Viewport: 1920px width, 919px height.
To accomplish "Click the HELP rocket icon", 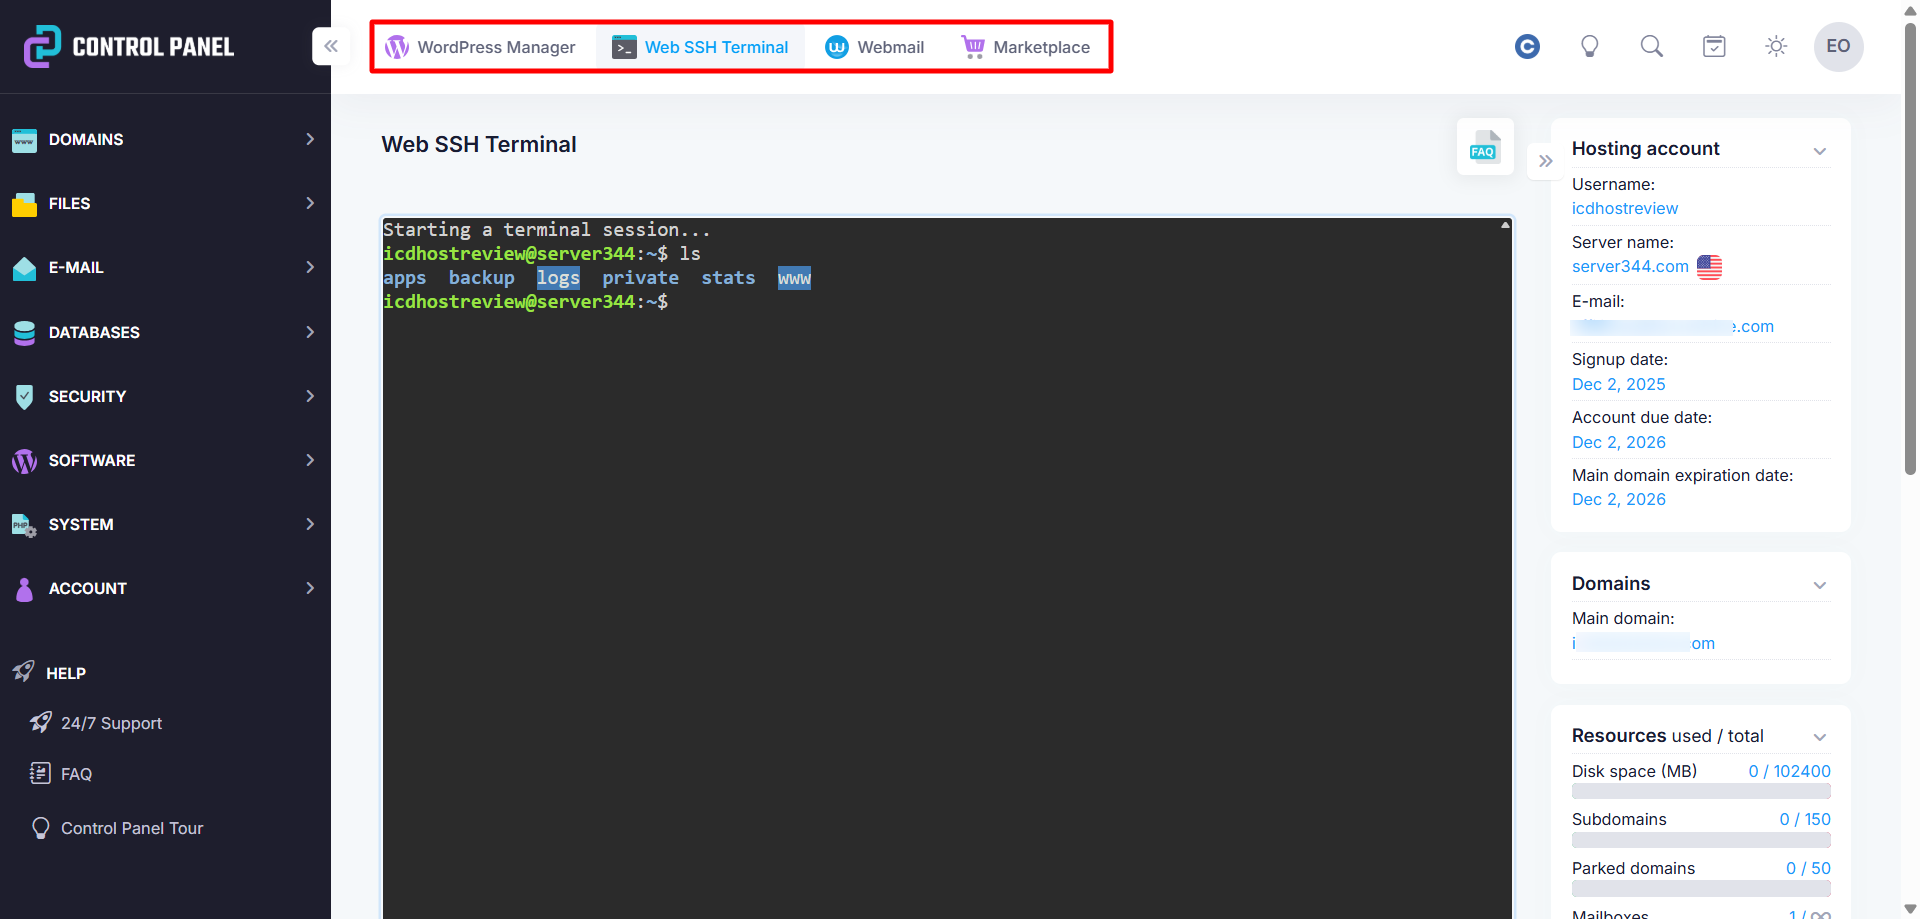I will (23, 671).
